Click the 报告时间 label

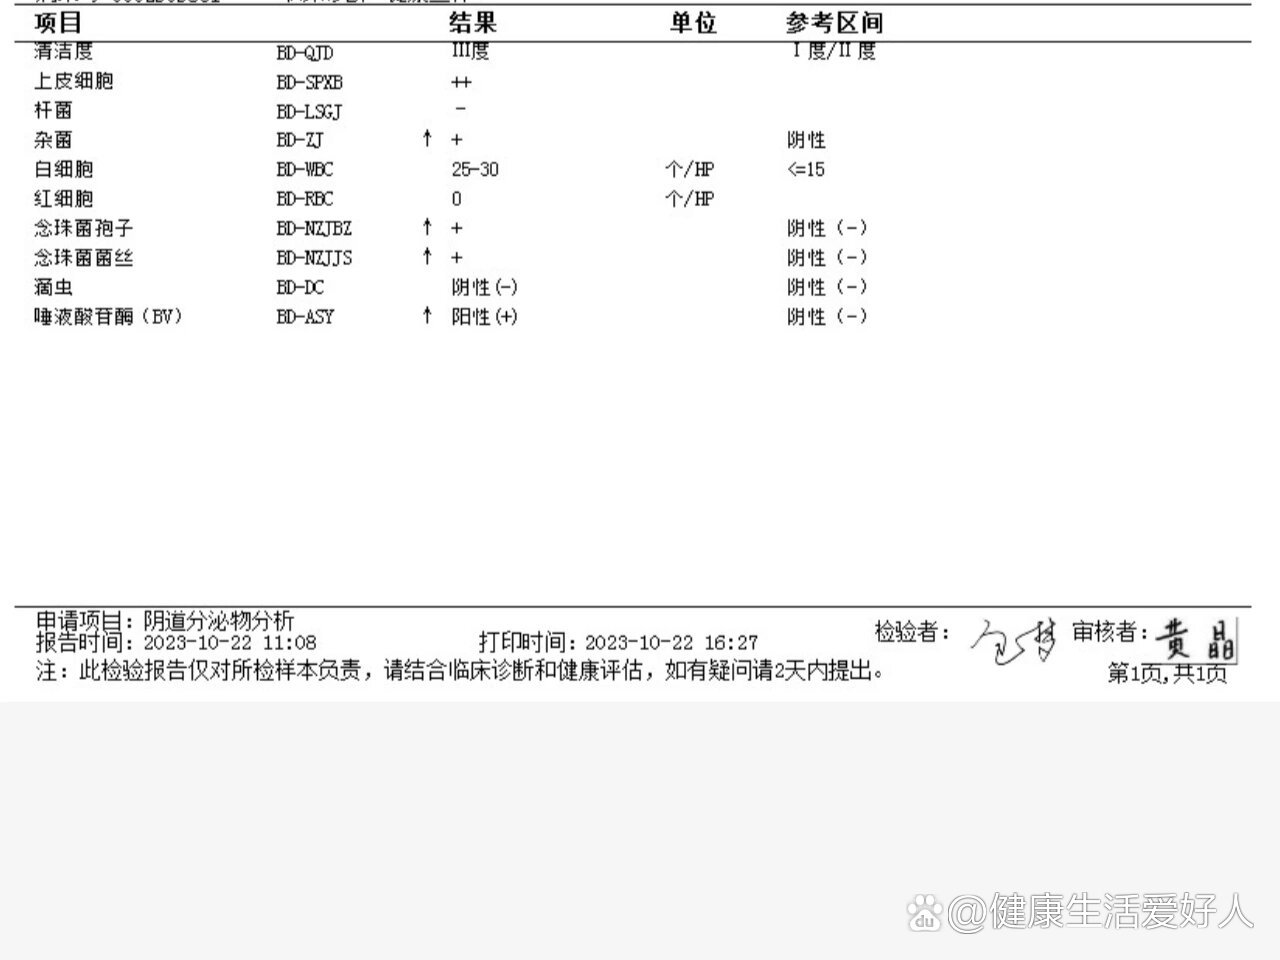coord(84,642)
